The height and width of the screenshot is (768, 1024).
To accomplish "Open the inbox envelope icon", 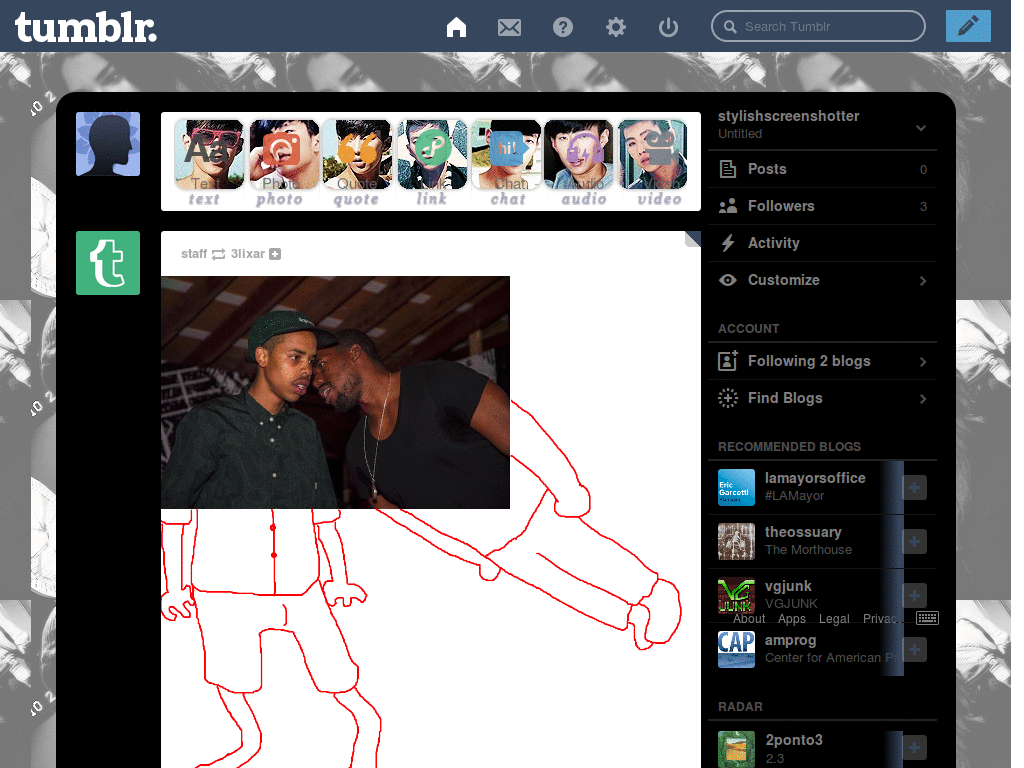I will (509, 27).
